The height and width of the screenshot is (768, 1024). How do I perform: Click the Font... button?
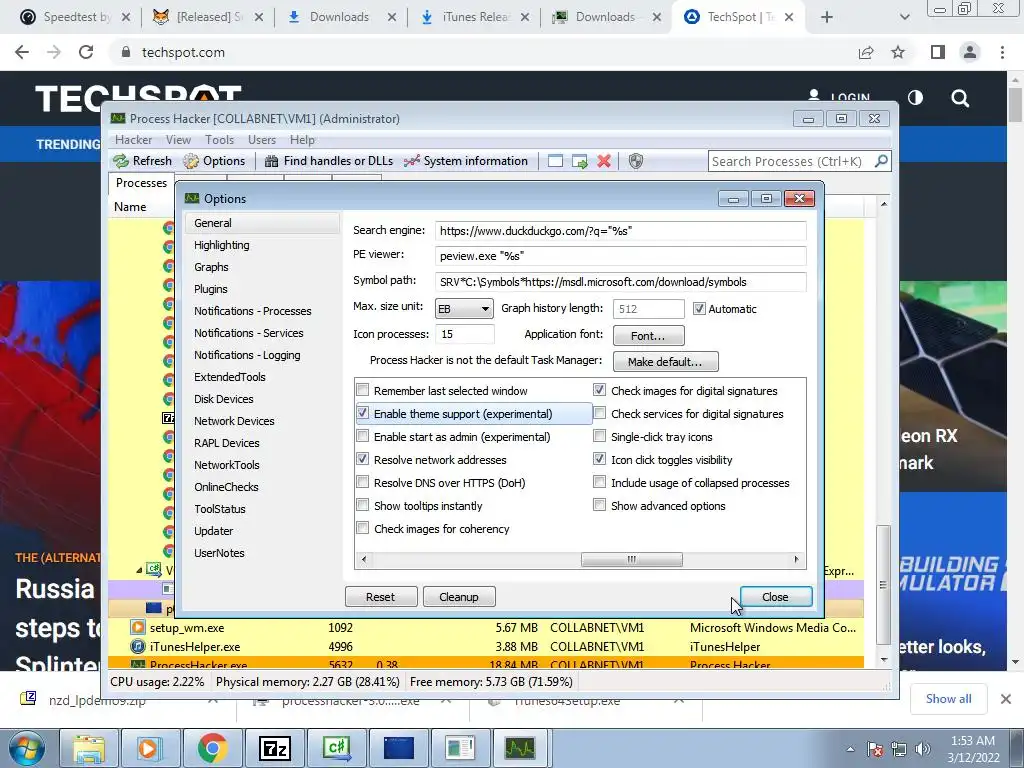pyautogui.click(x=648, y=336)
